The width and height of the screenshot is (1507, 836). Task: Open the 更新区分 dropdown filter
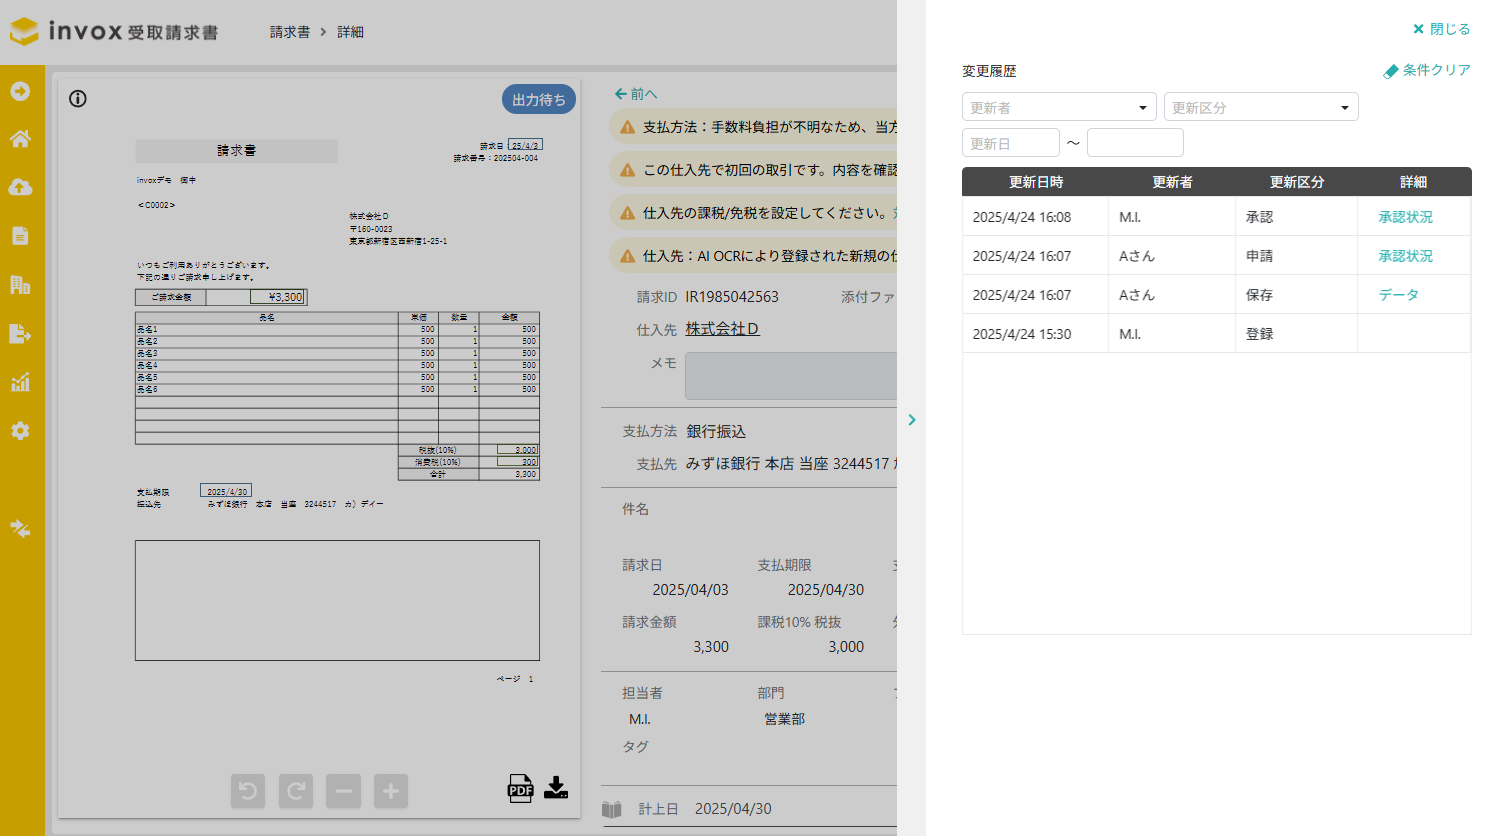click(x=1261, y=107)
